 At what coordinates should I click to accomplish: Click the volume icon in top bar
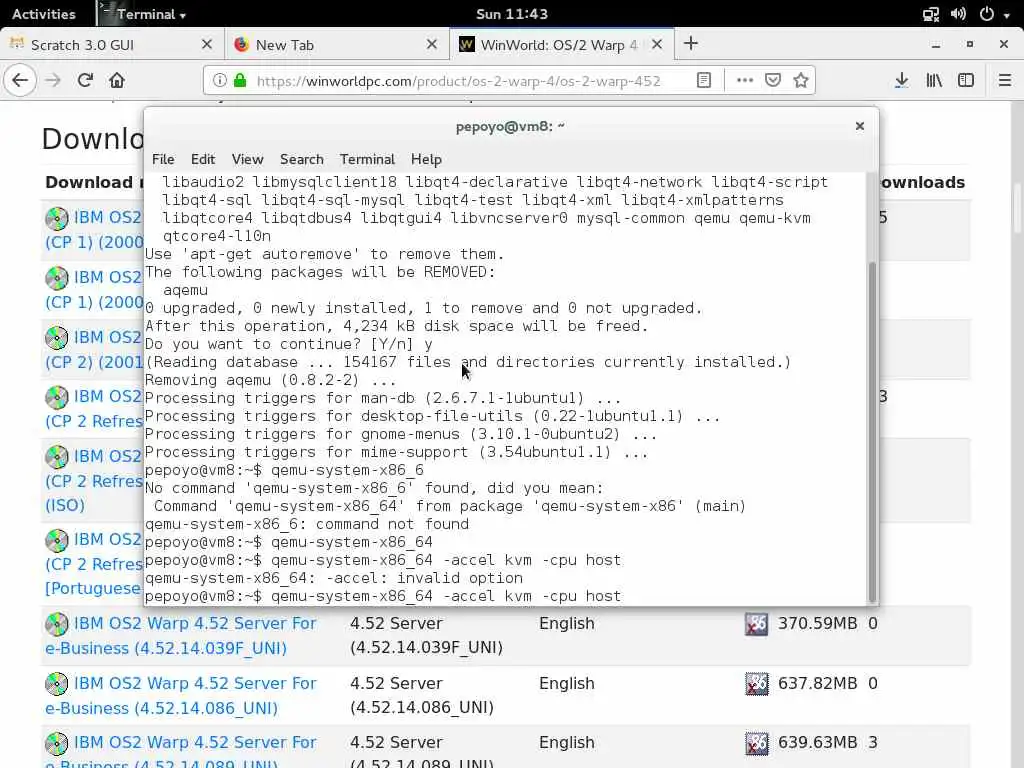(959, 14)
